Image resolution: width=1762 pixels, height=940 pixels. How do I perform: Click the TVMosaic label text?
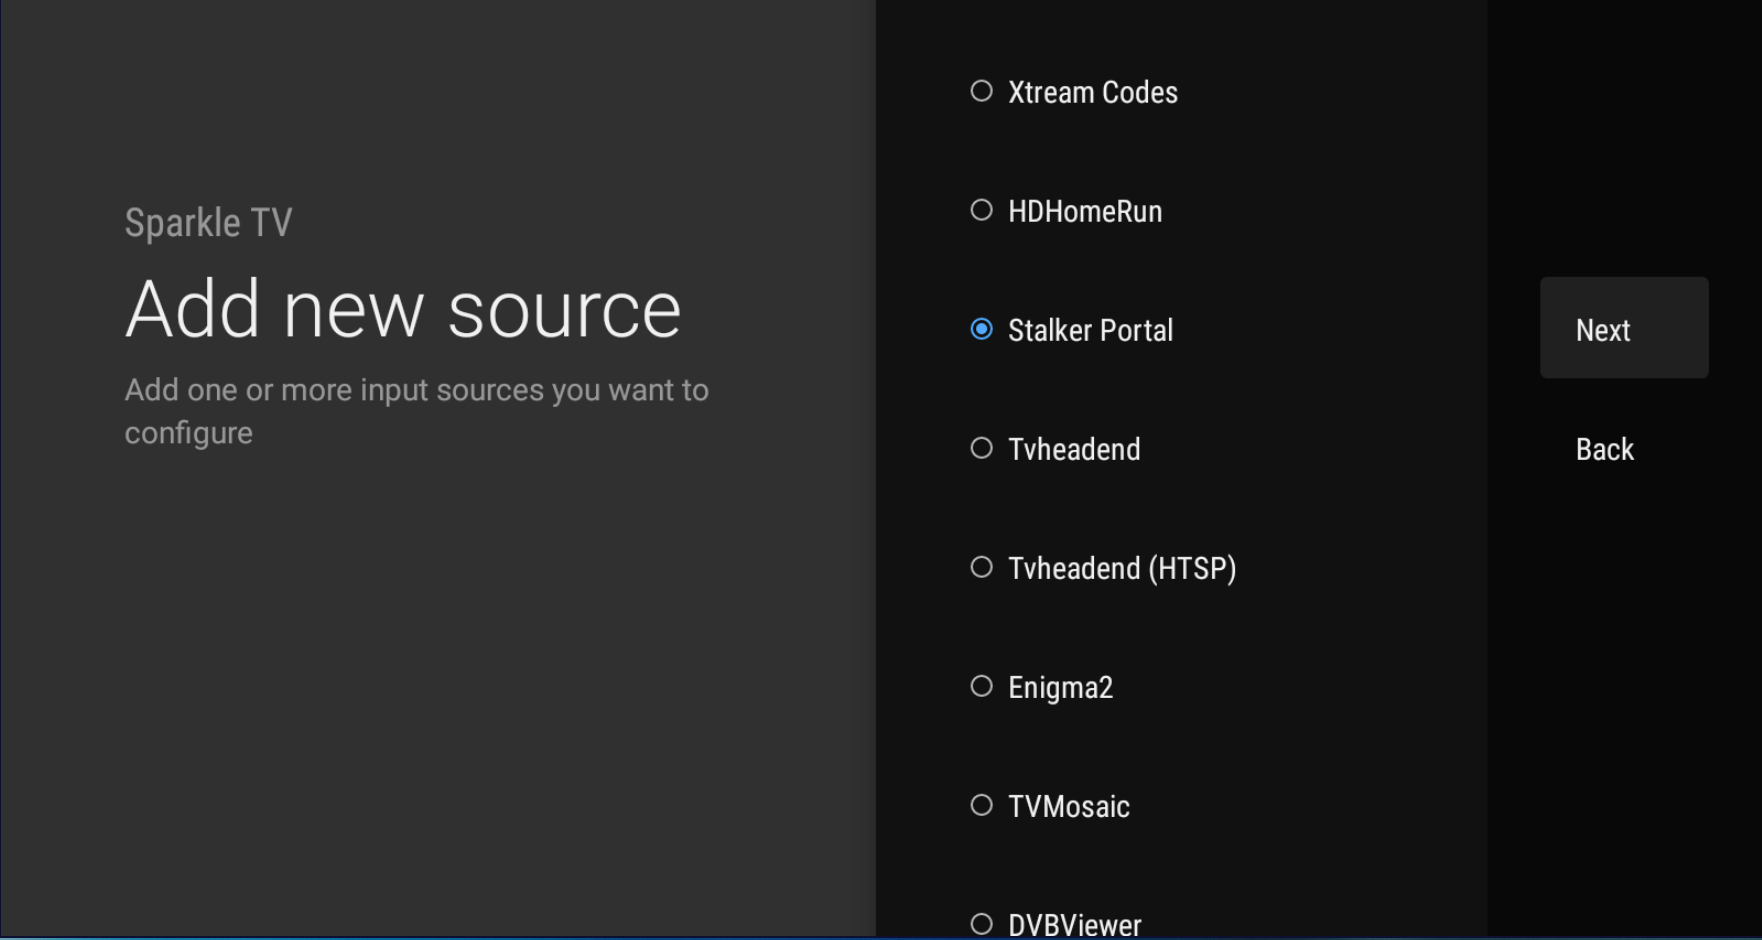pos(1069,806)
